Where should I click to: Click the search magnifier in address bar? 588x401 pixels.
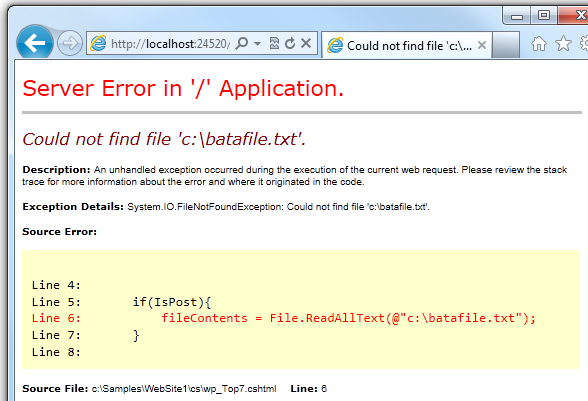click(242, 44)
